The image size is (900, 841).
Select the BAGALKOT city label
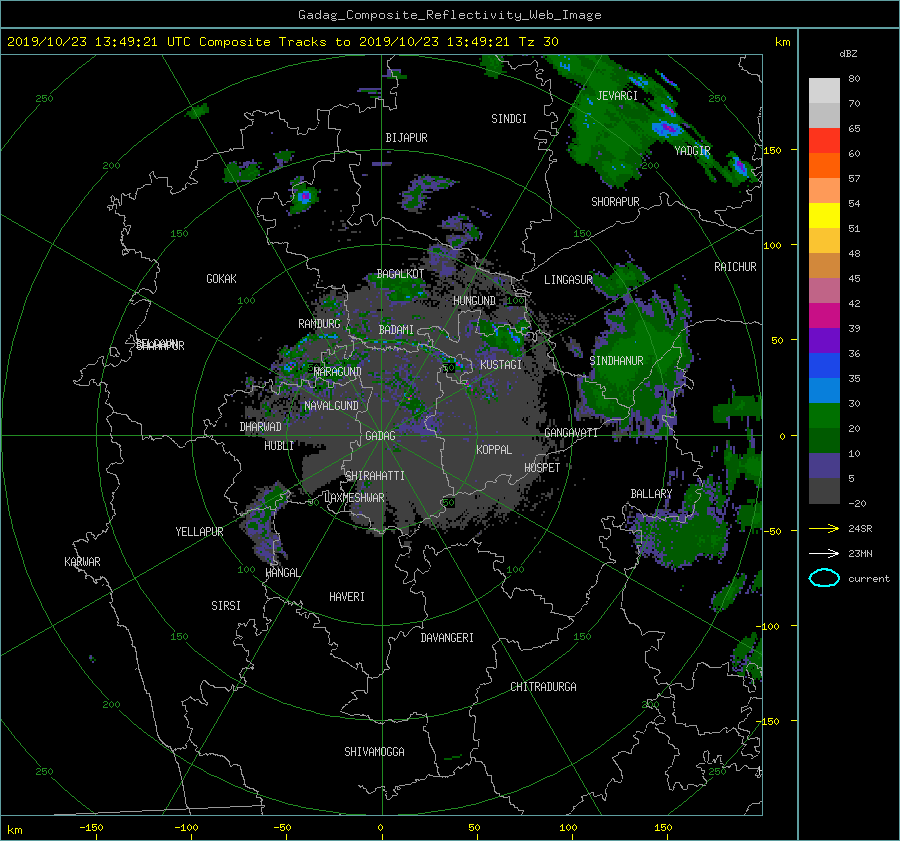[x=400, y=274]
